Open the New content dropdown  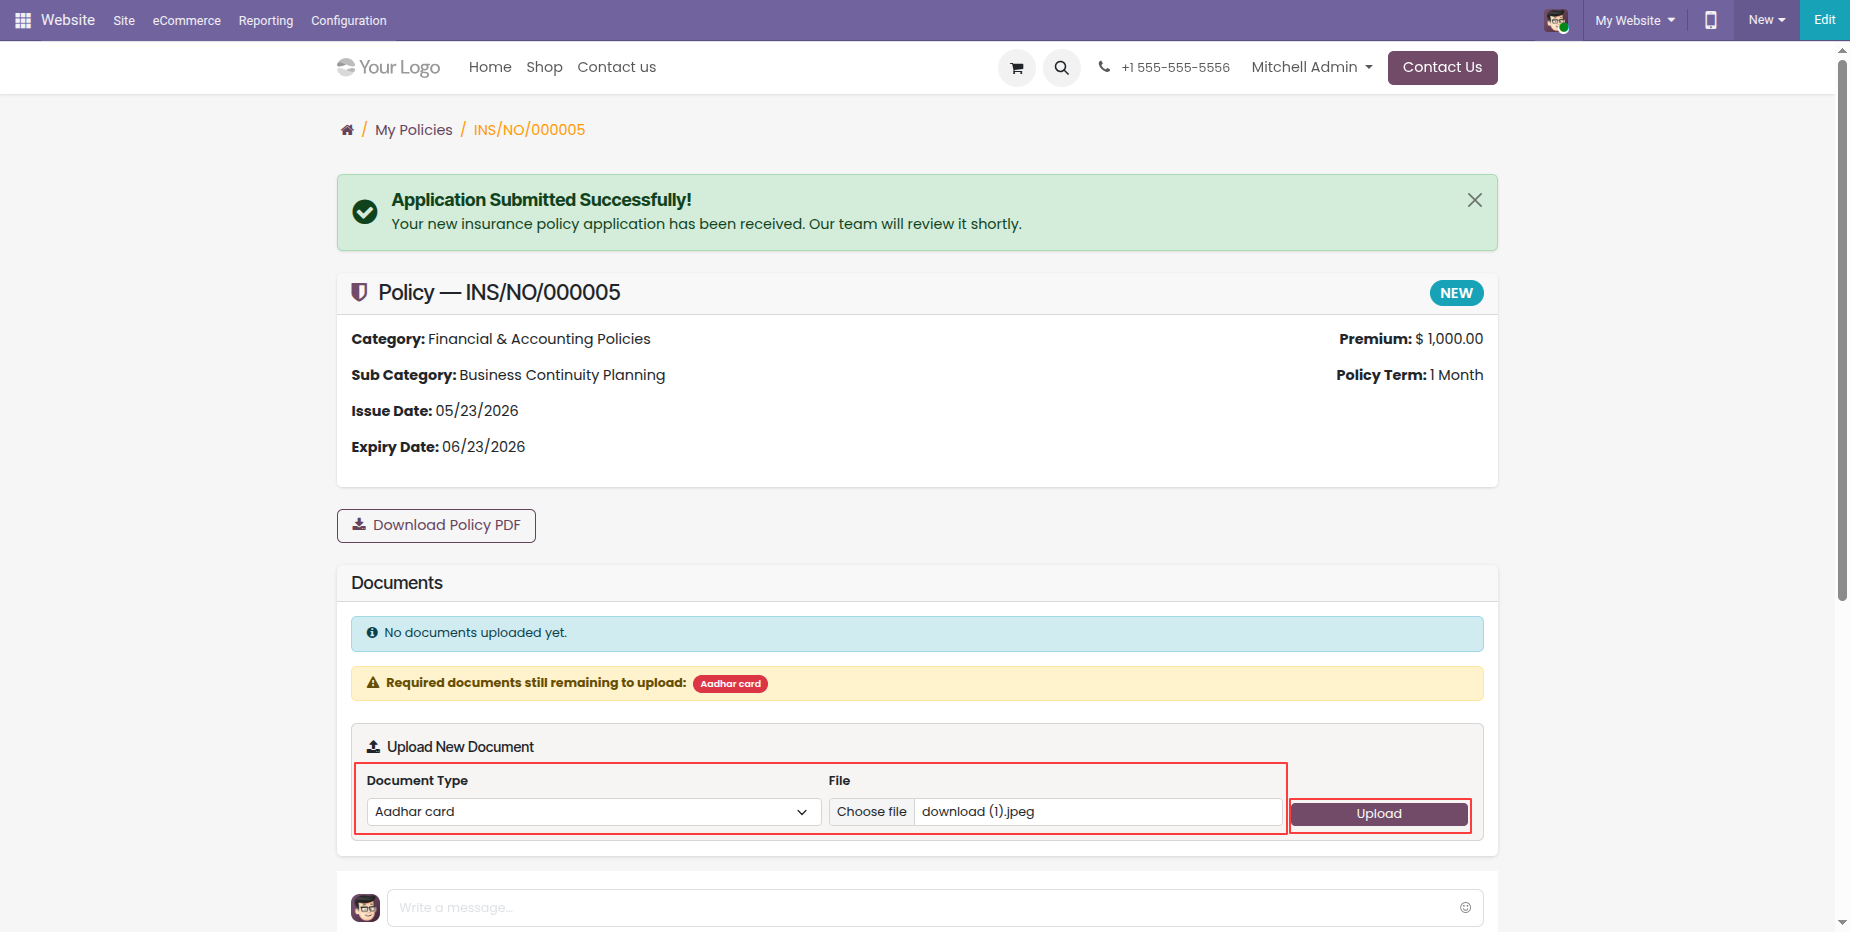1767,20
